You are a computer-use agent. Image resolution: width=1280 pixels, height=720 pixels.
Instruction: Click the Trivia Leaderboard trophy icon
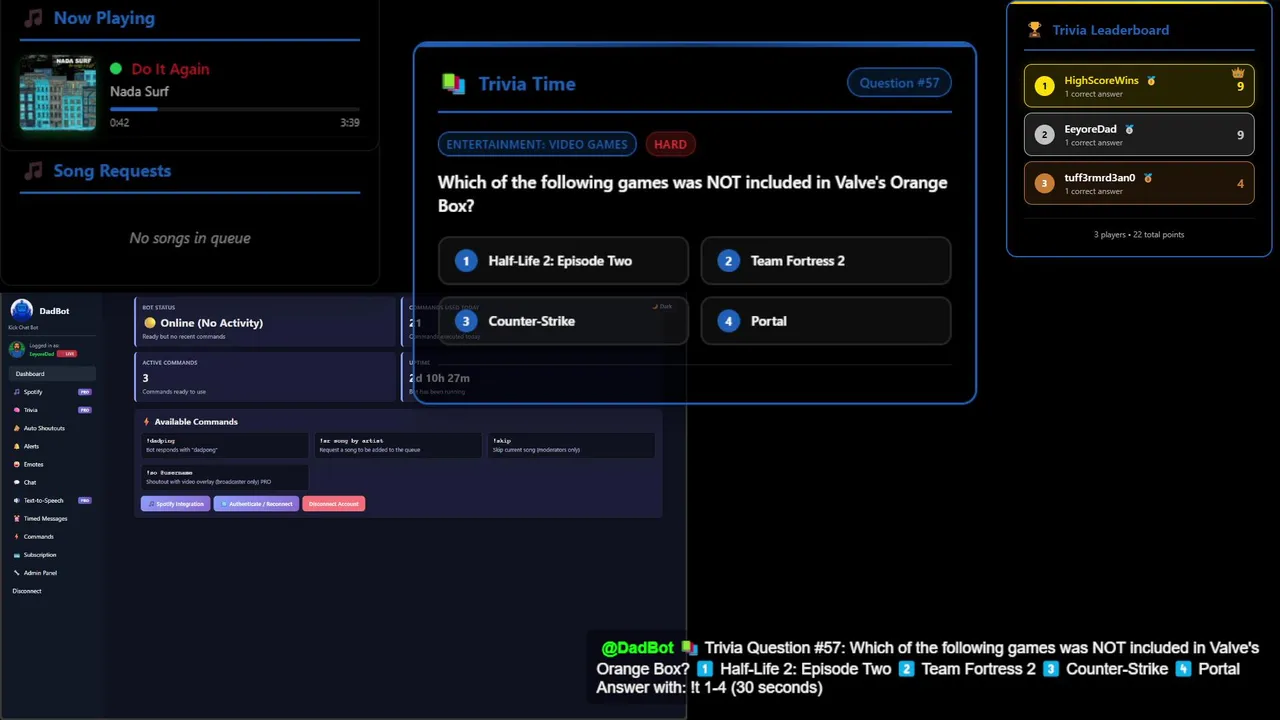(x=1034, y=30)
